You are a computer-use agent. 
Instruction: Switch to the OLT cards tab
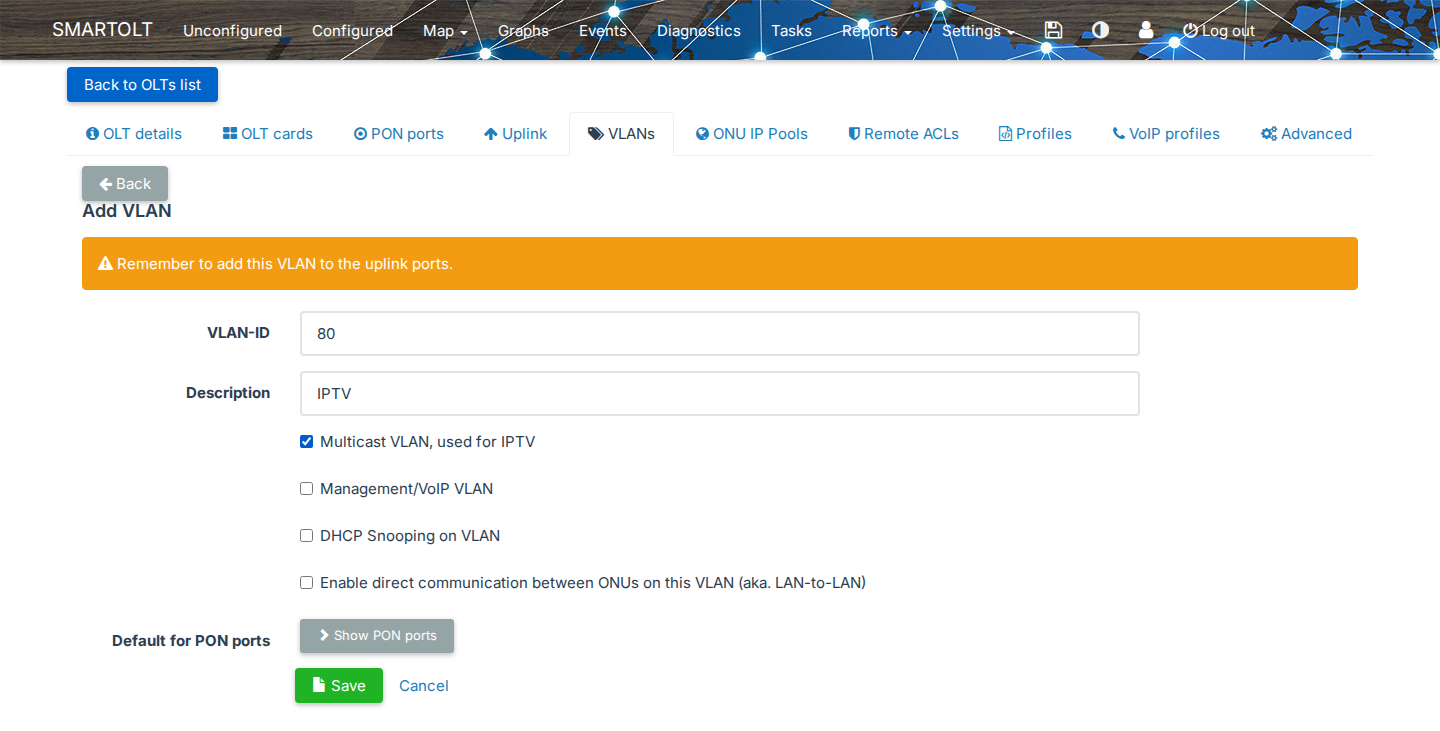[x=267, y=134]
